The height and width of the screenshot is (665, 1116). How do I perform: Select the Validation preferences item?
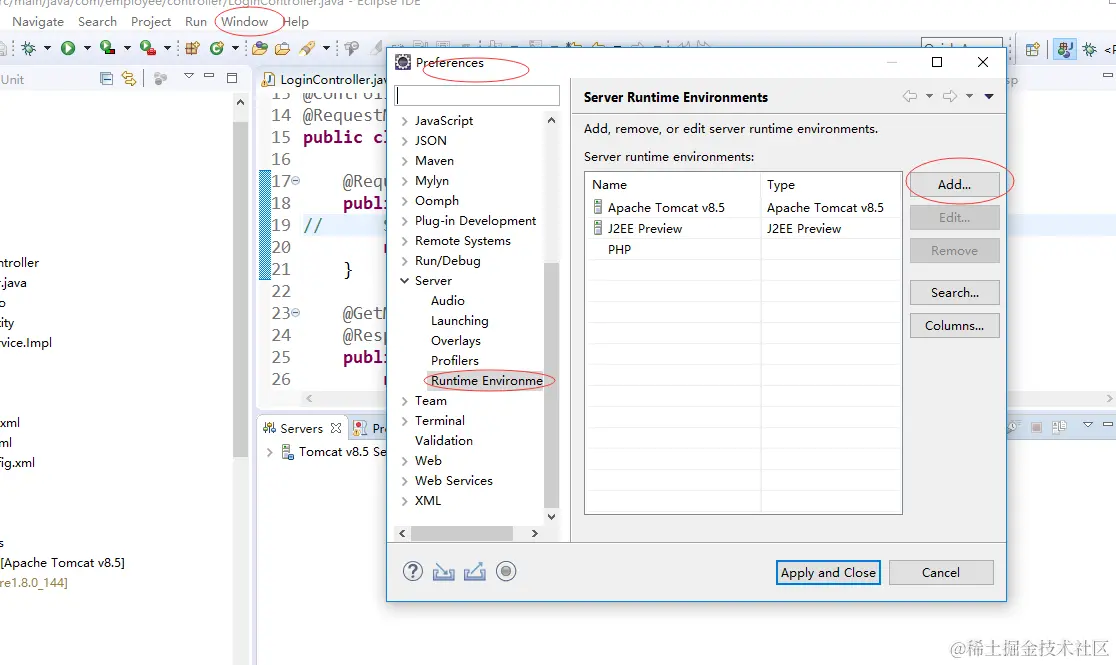tap(444, 441)
